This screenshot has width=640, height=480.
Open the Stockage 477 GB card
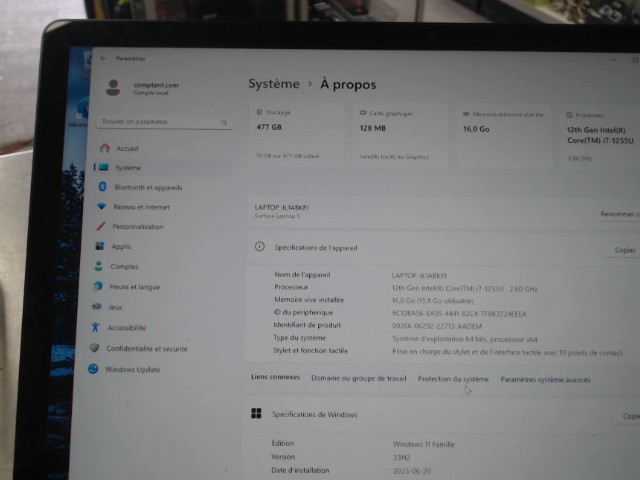coord(297,135)
